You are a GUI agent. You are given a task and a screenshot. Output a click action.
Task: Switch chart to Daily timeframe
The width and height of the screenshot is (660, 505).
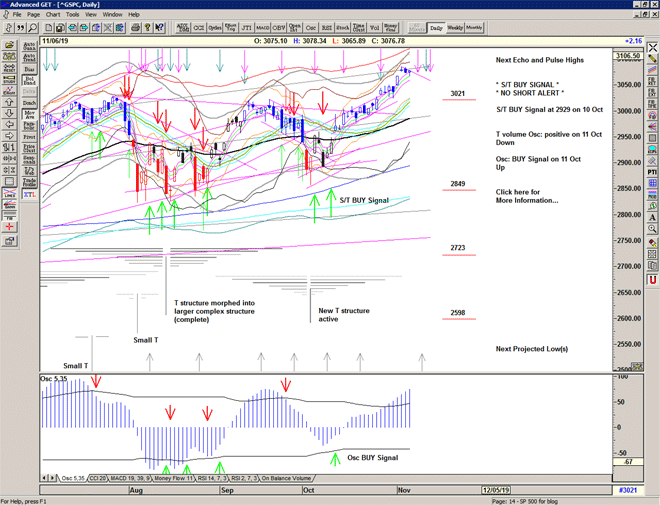pos(435,28)
